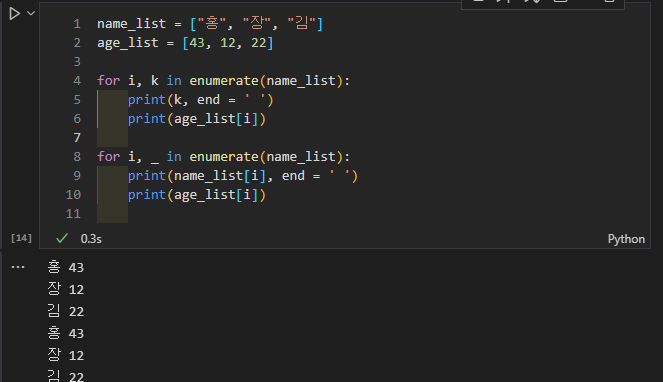Click the first "김 22" output line
The image size is (663, 382).
pos(66,311)
